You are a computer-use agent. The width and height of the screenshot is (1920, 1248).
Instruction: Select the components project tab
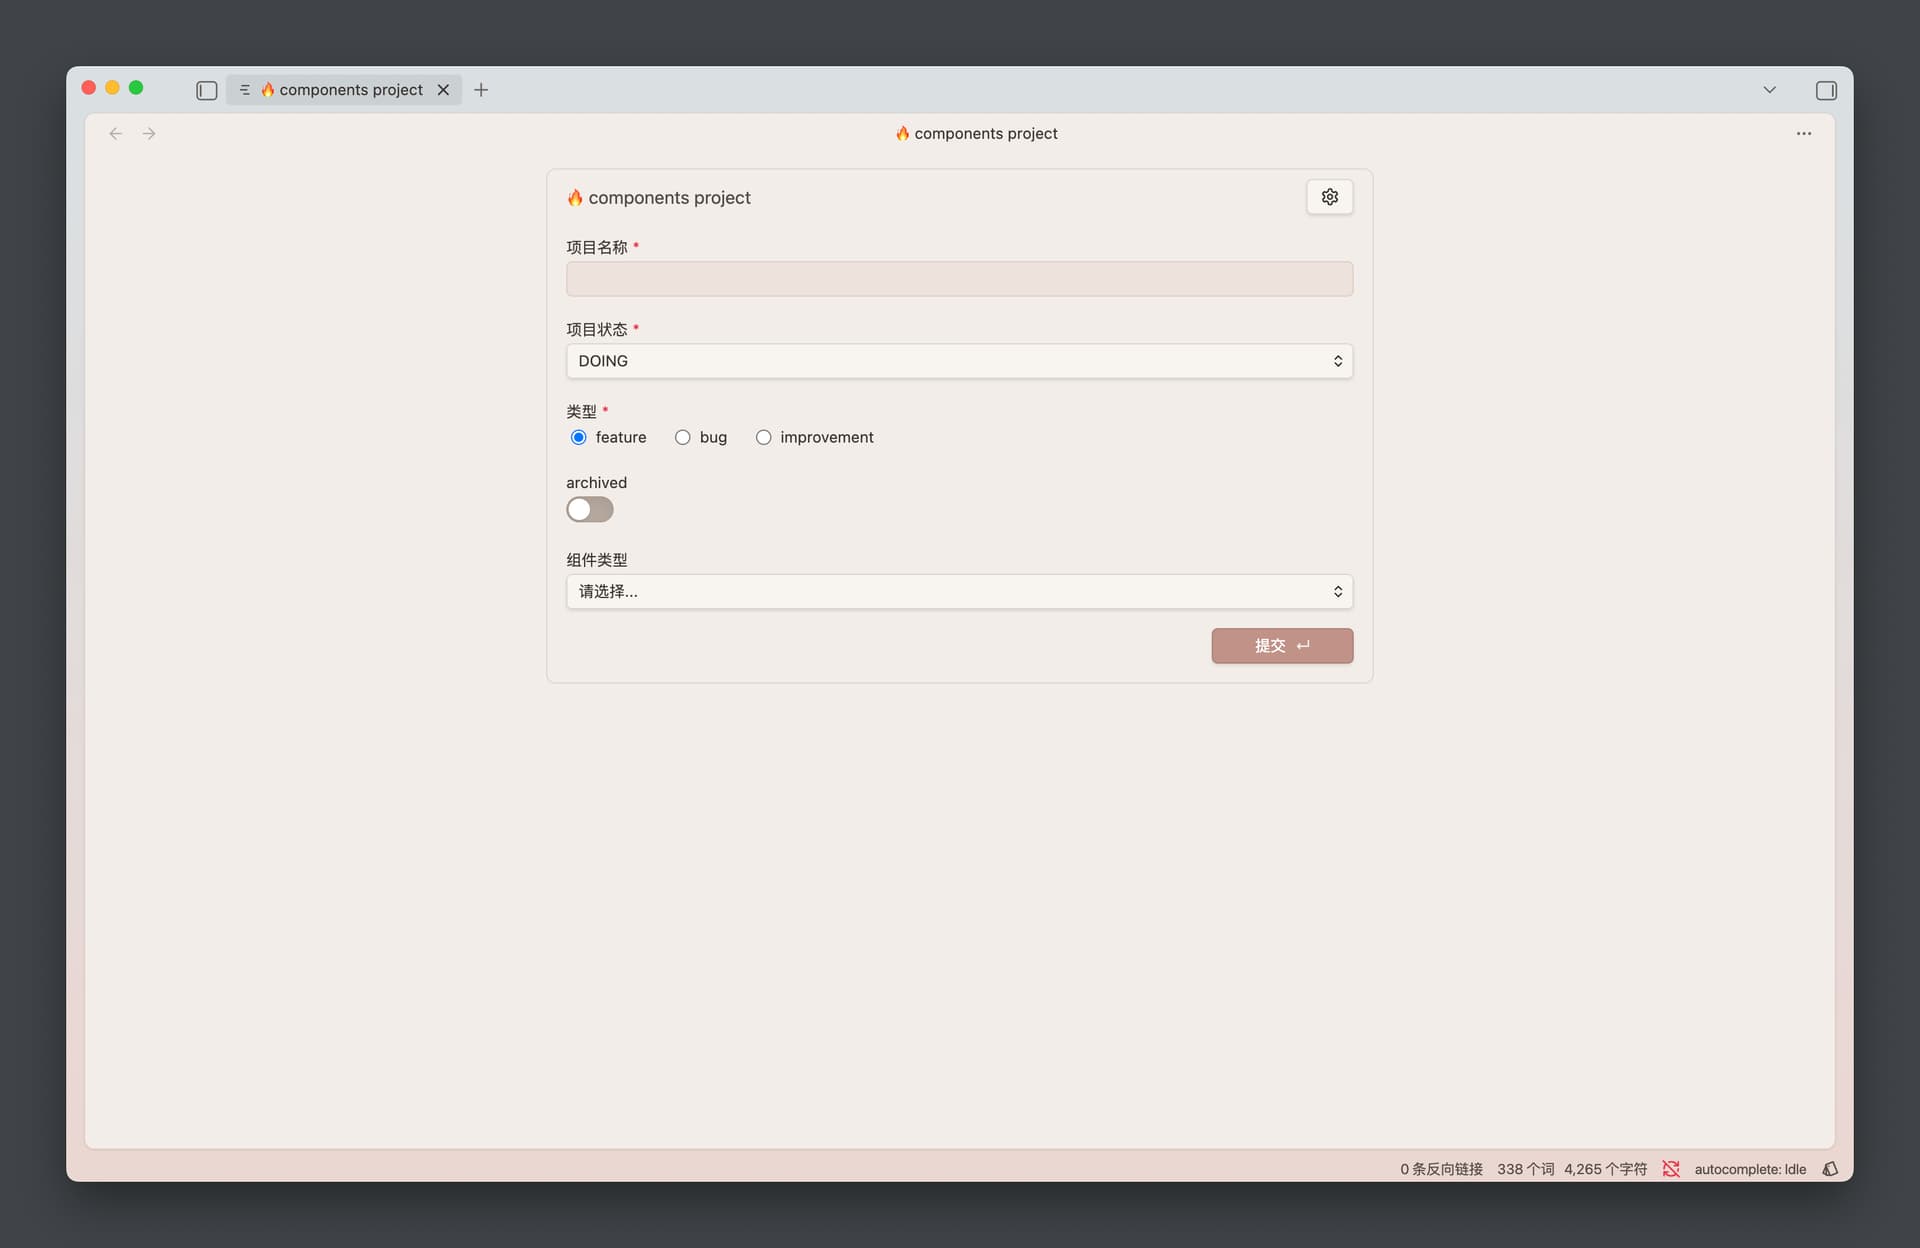tap(343, 90)
